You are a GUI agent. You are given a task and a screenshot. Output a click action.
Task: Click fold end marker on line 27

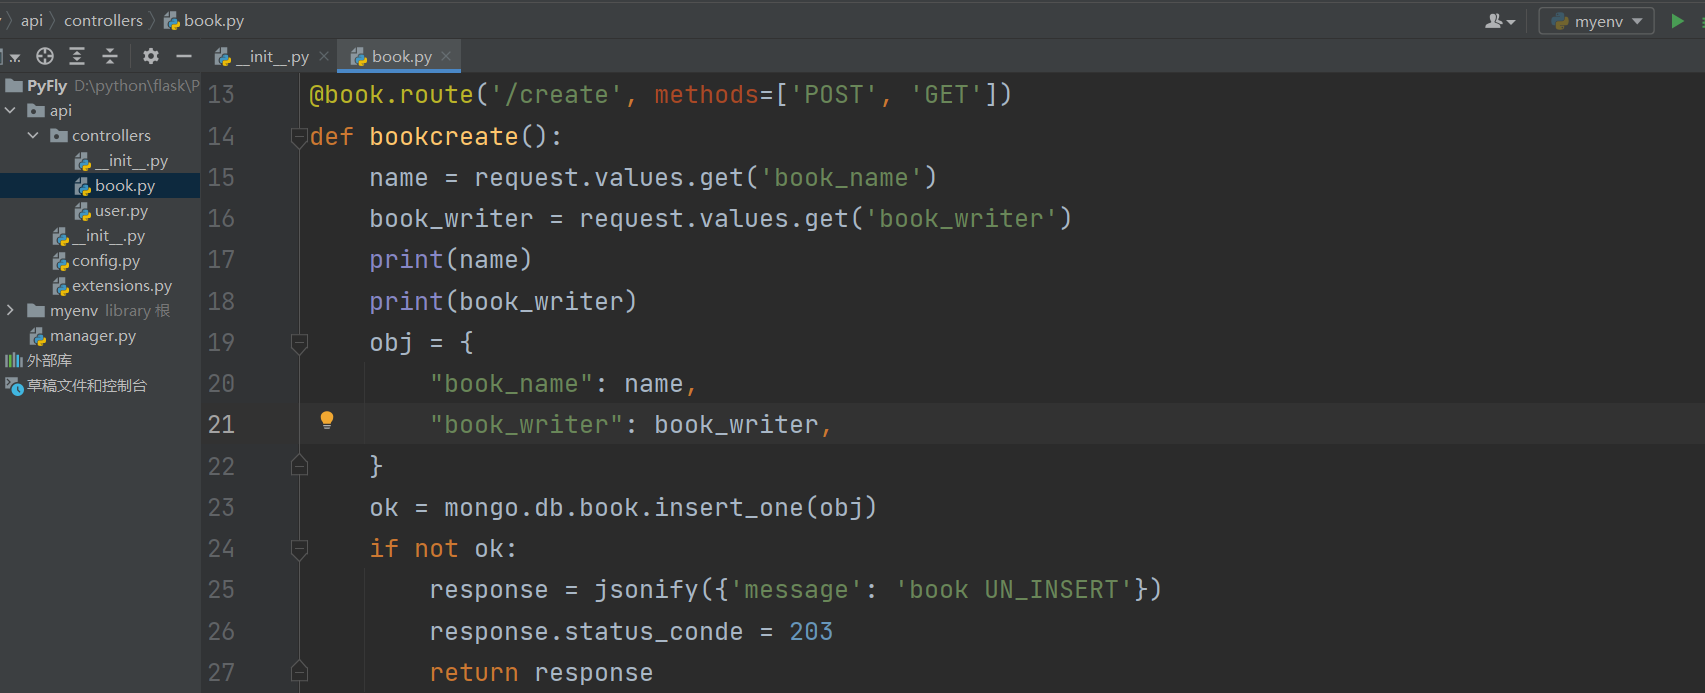pyautogui.click(x=299, y=671)
